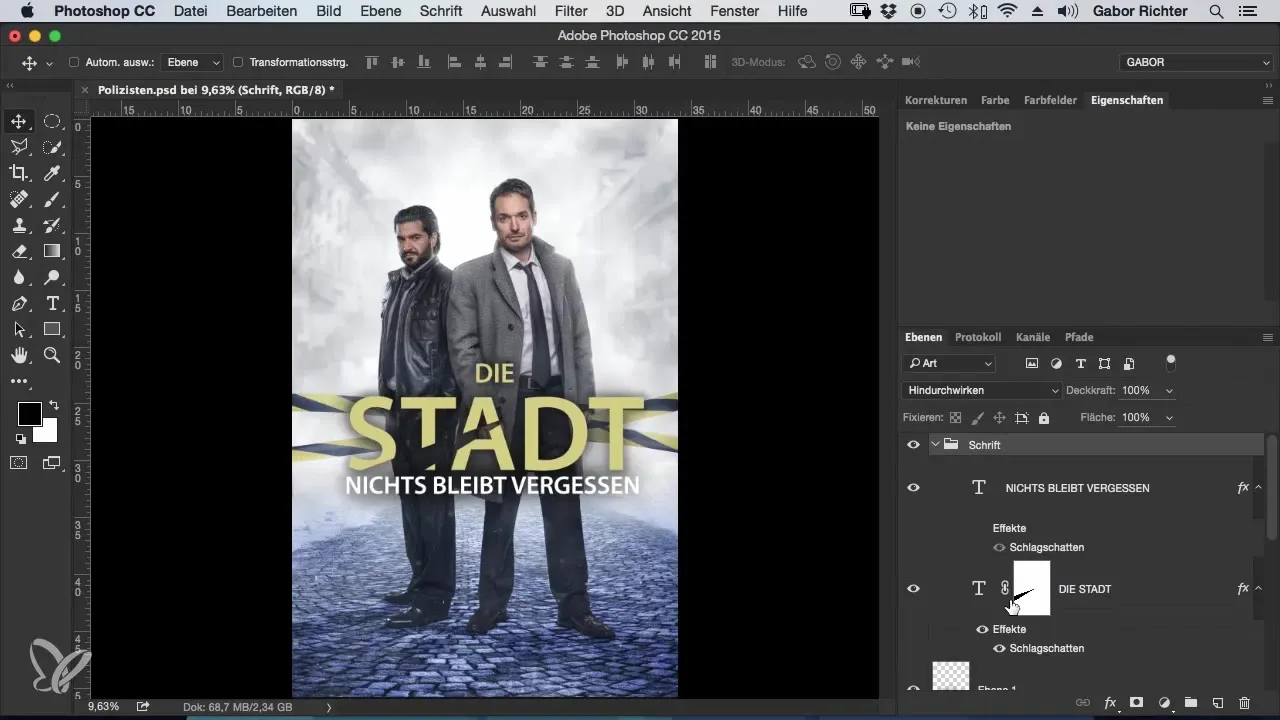
Task: Filter layers by pixel layers icon
Action: click(1032, 363)
